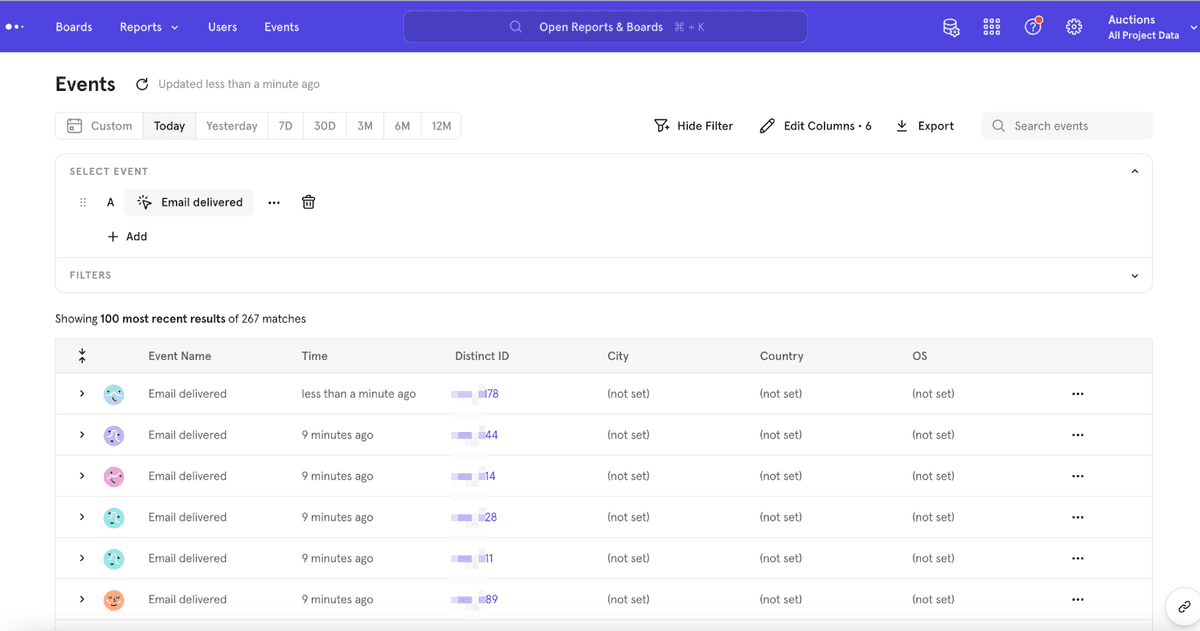
Task: Toggle expand-all rows icon in table header
Action: coord(82,356)
